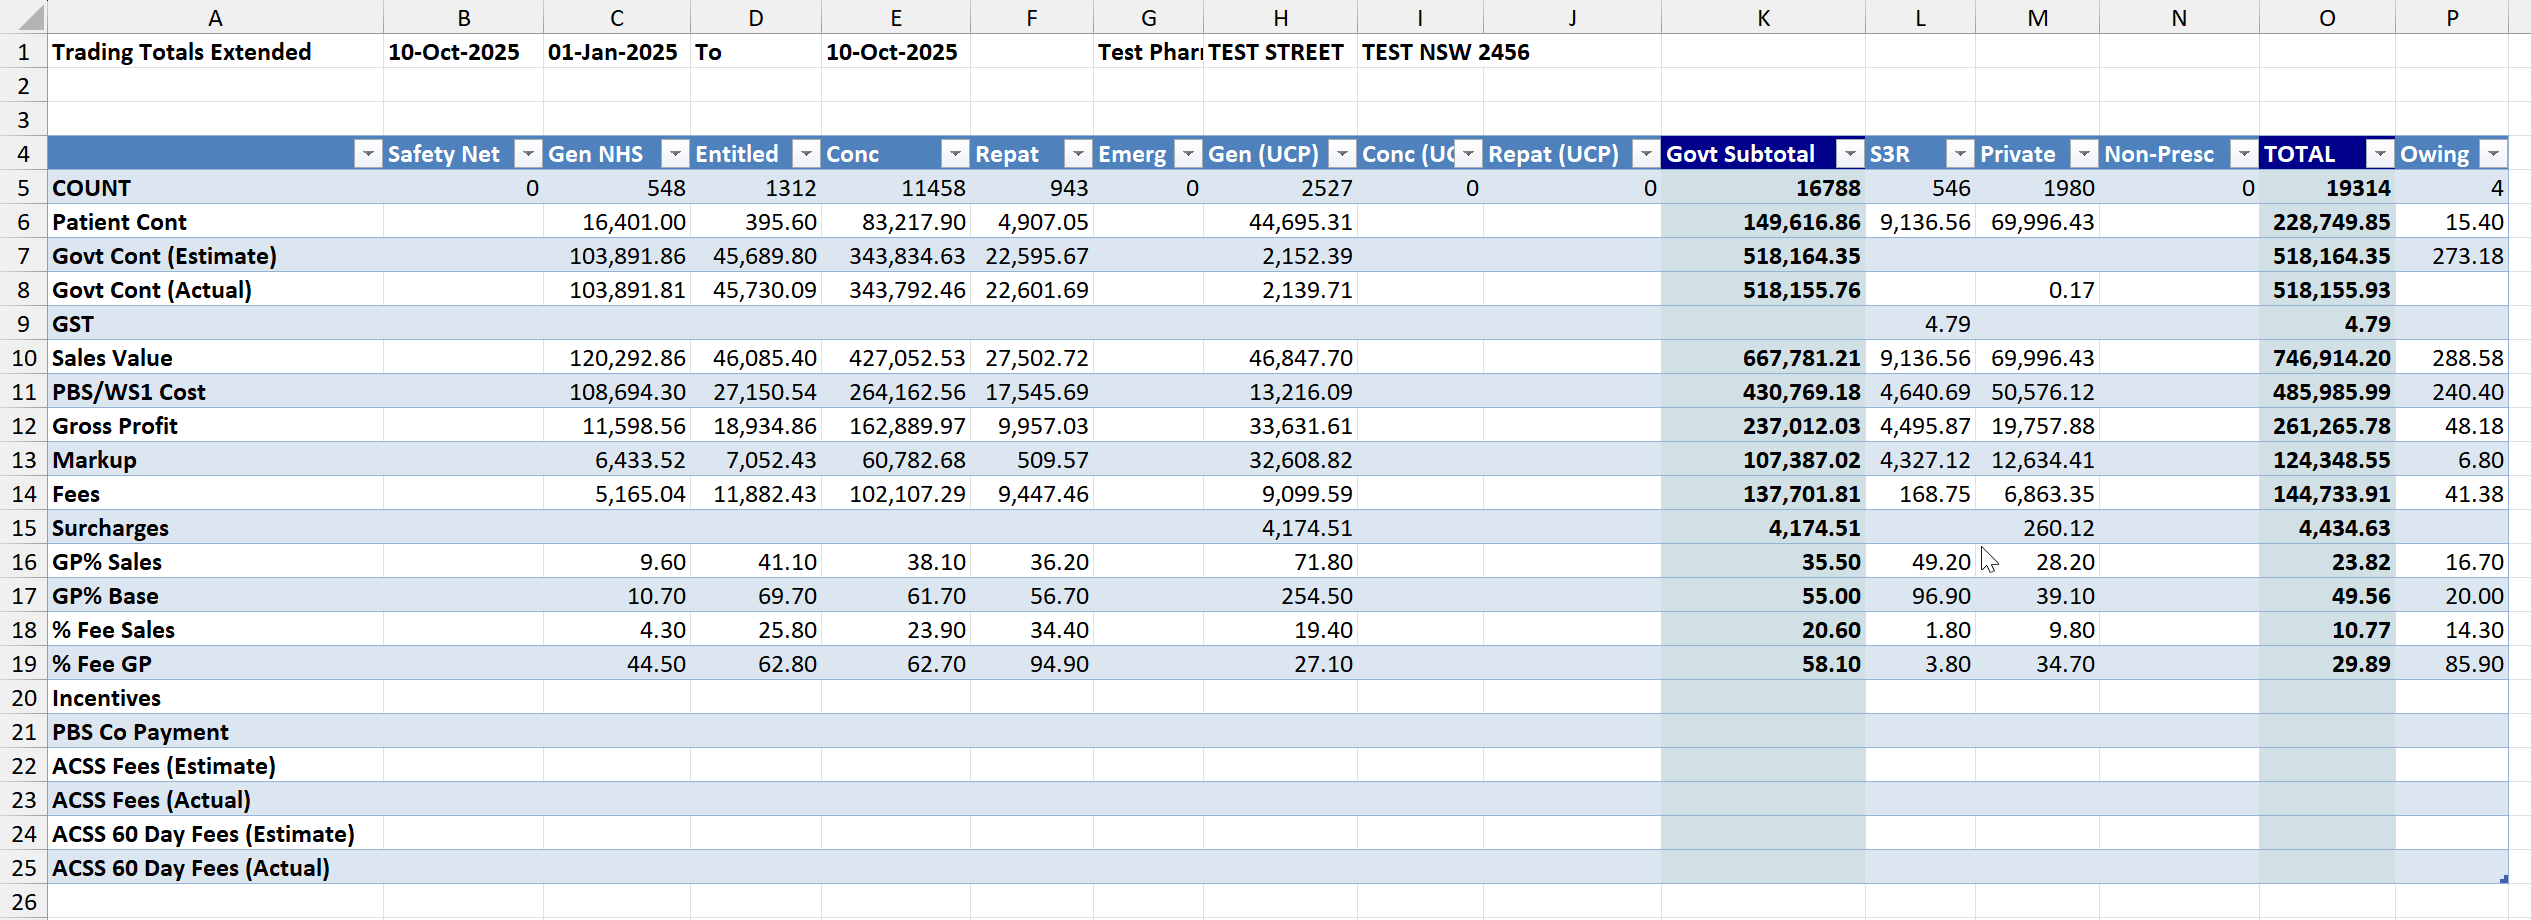Select column O header
This screenshot has height=920, width=2531.
point(2326,17)
